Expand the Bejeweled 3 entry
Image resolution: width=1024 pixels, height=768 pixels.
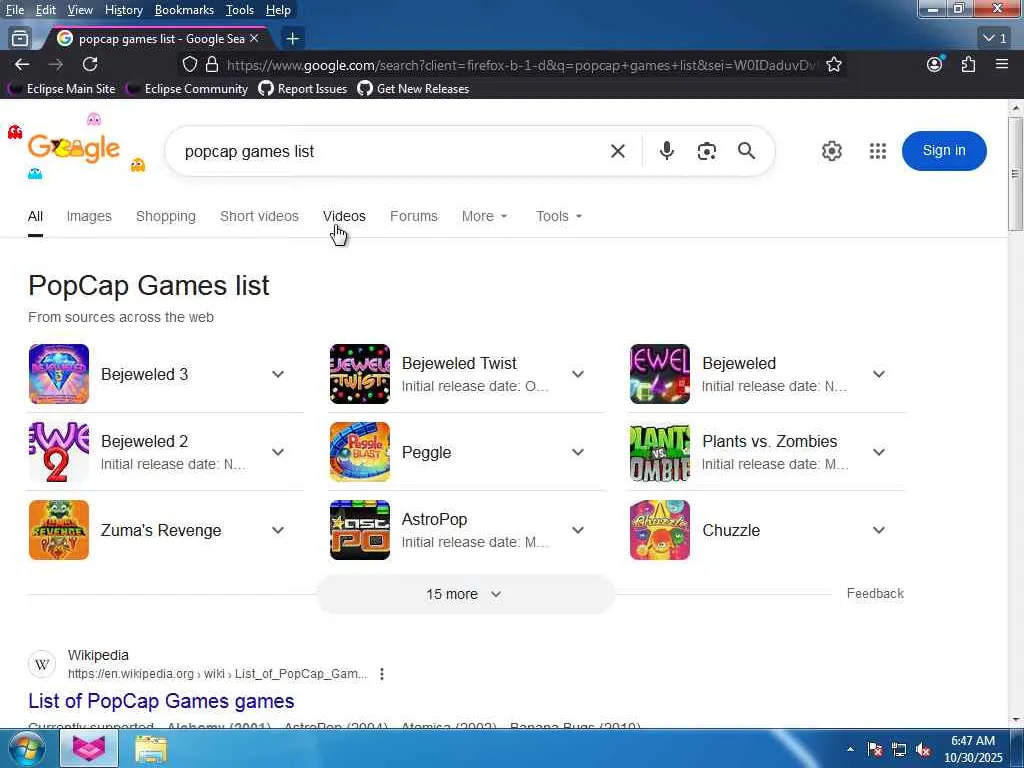click(278, 374)
